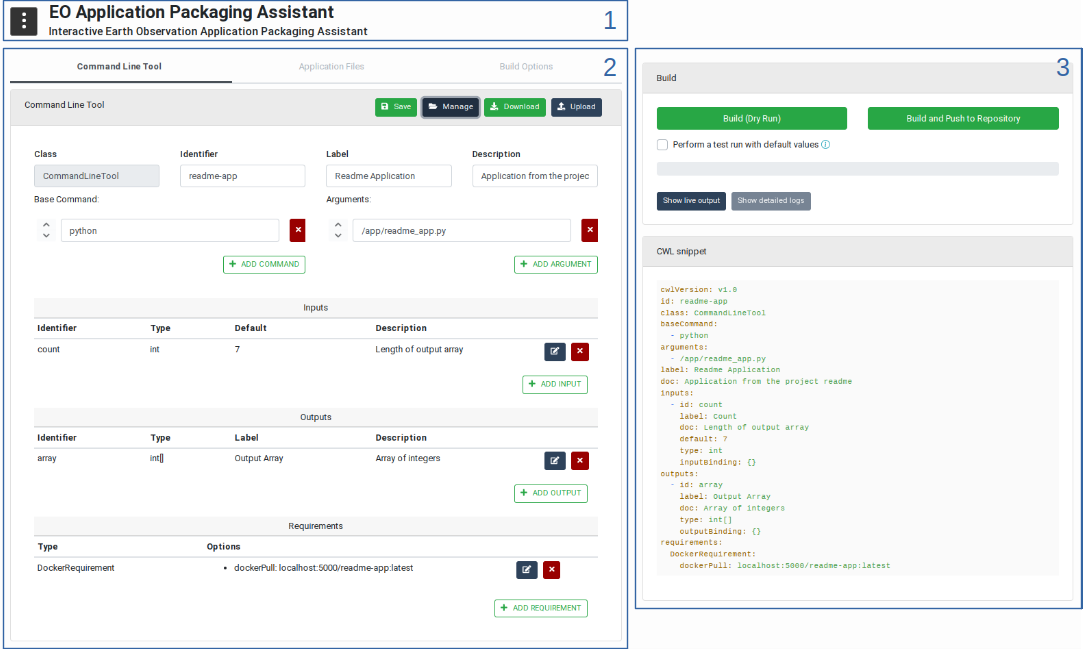Open the Manage button
This screenshot has width=1085, height=649.
[450, 107]
